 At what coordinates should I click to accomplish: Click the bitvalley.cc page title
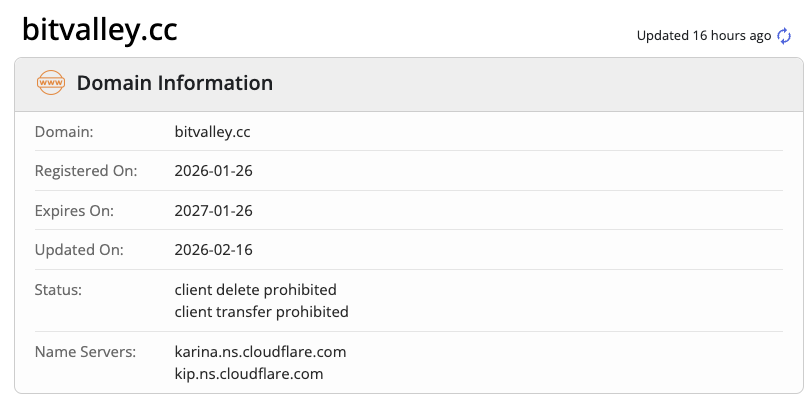pyautogui.click(x=100, y=30)
